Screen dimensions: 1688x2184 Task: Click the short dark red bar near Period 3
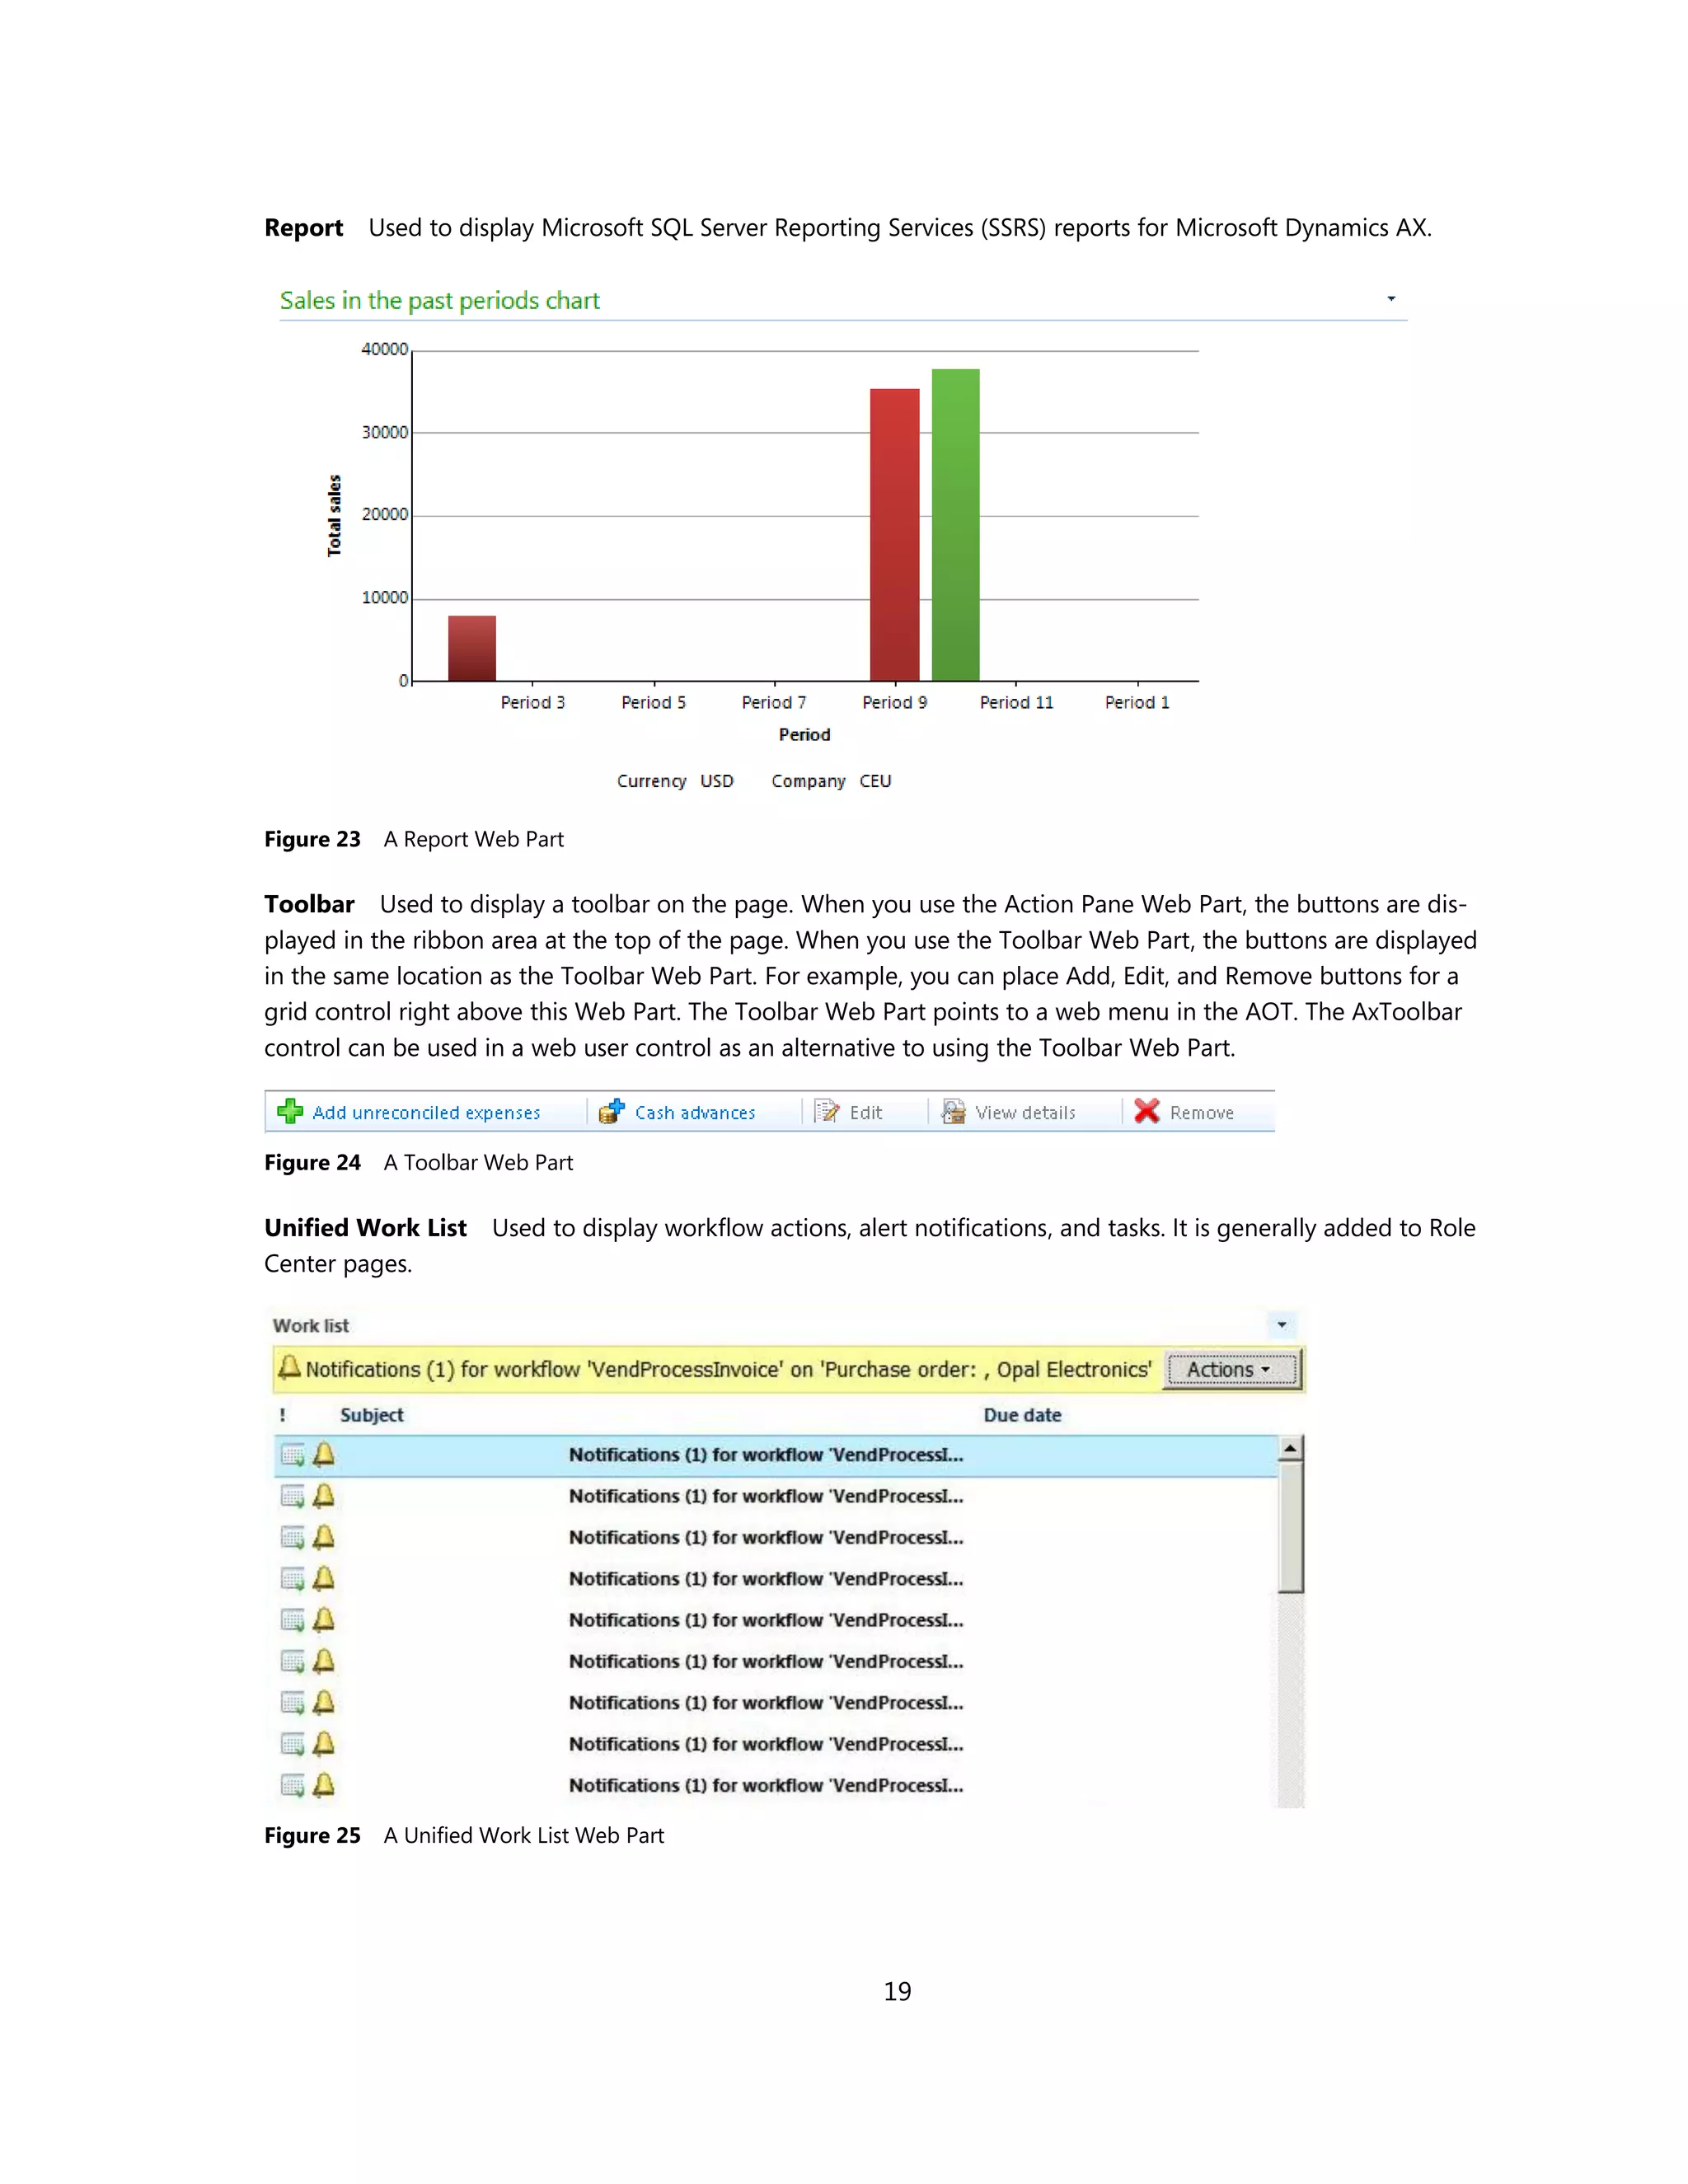click(472, 648)
